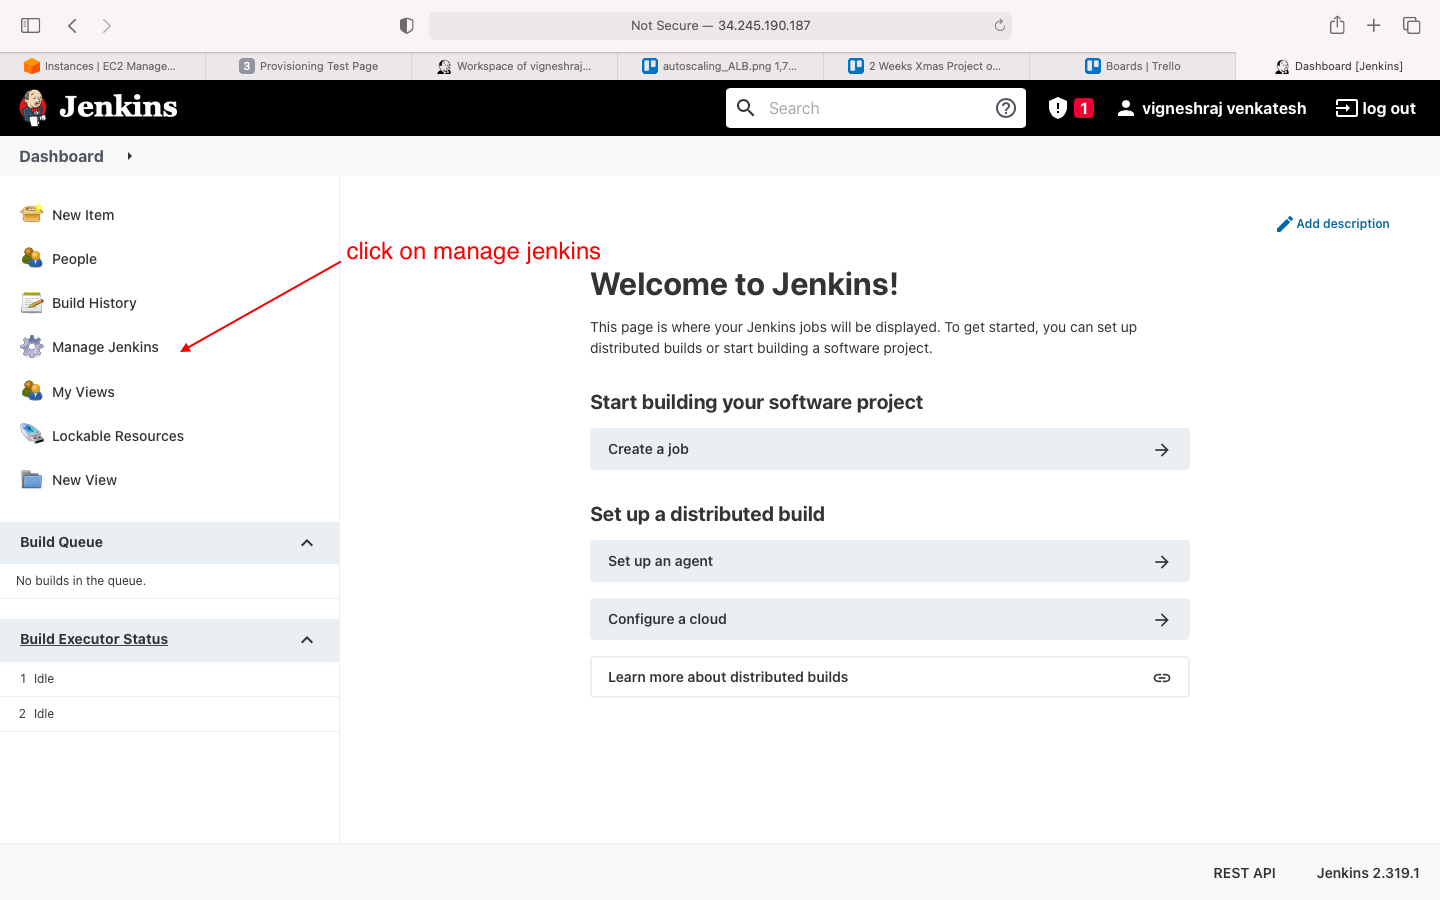1440x900 pixels.
Task: Open vigneshraj venkatesh user link
Action: [1224, 108]
